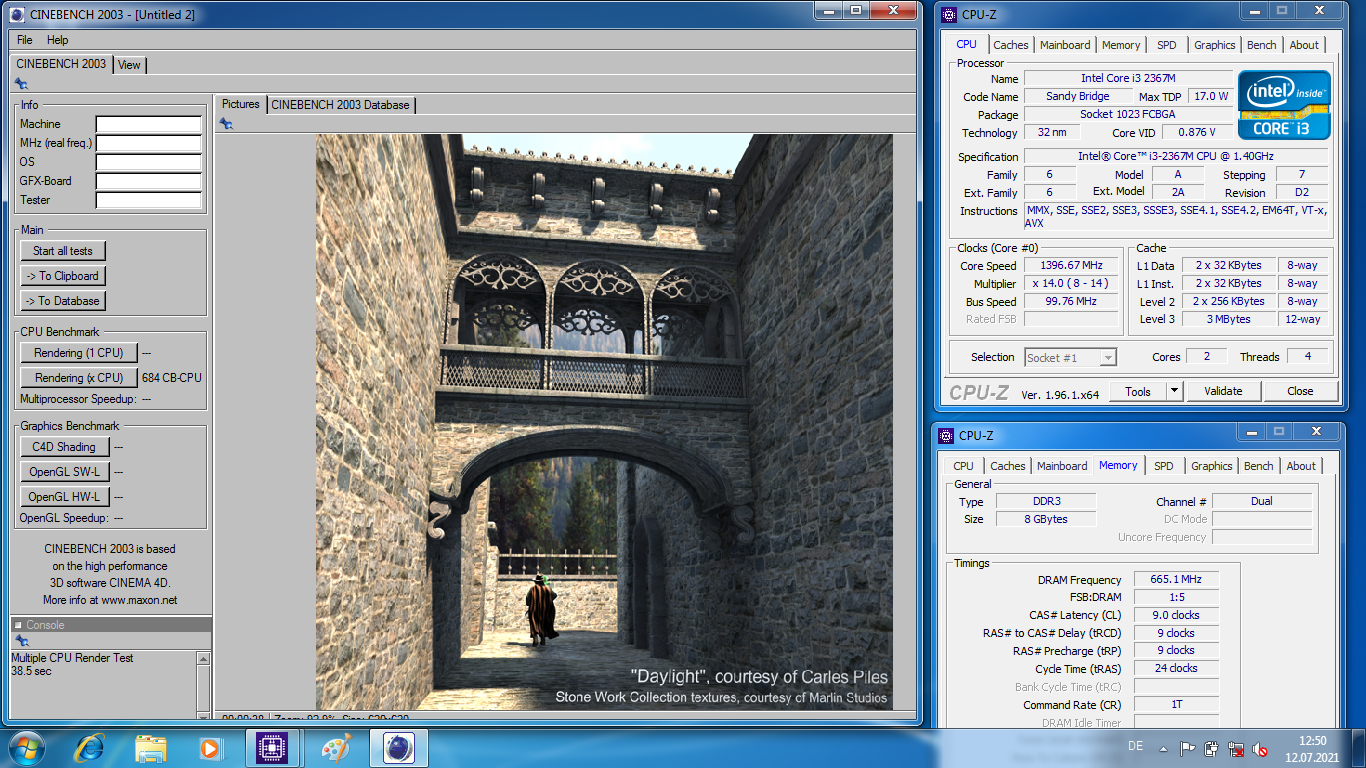1366x768 pixels.
Task: Open About tab in lower CPU-Z window
Action: point(1301,466)
